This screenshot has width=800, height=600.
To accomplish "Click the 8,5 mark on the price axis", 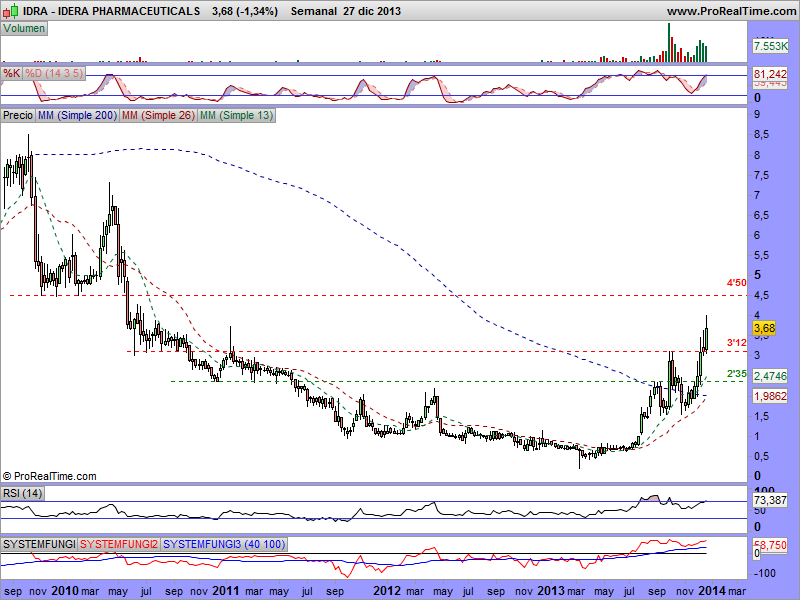I will 762,135.
